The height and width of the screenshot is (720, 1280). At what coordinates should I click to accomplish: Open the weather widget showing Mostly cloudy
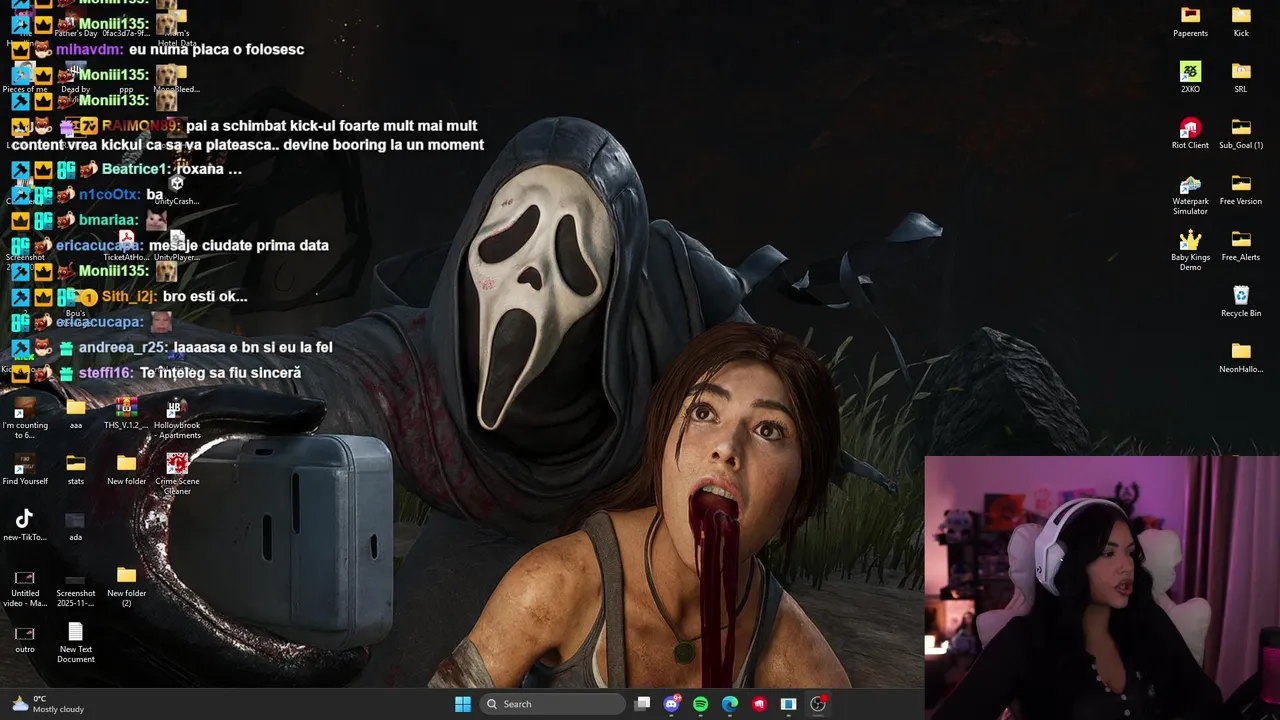(x=48, y=704)
